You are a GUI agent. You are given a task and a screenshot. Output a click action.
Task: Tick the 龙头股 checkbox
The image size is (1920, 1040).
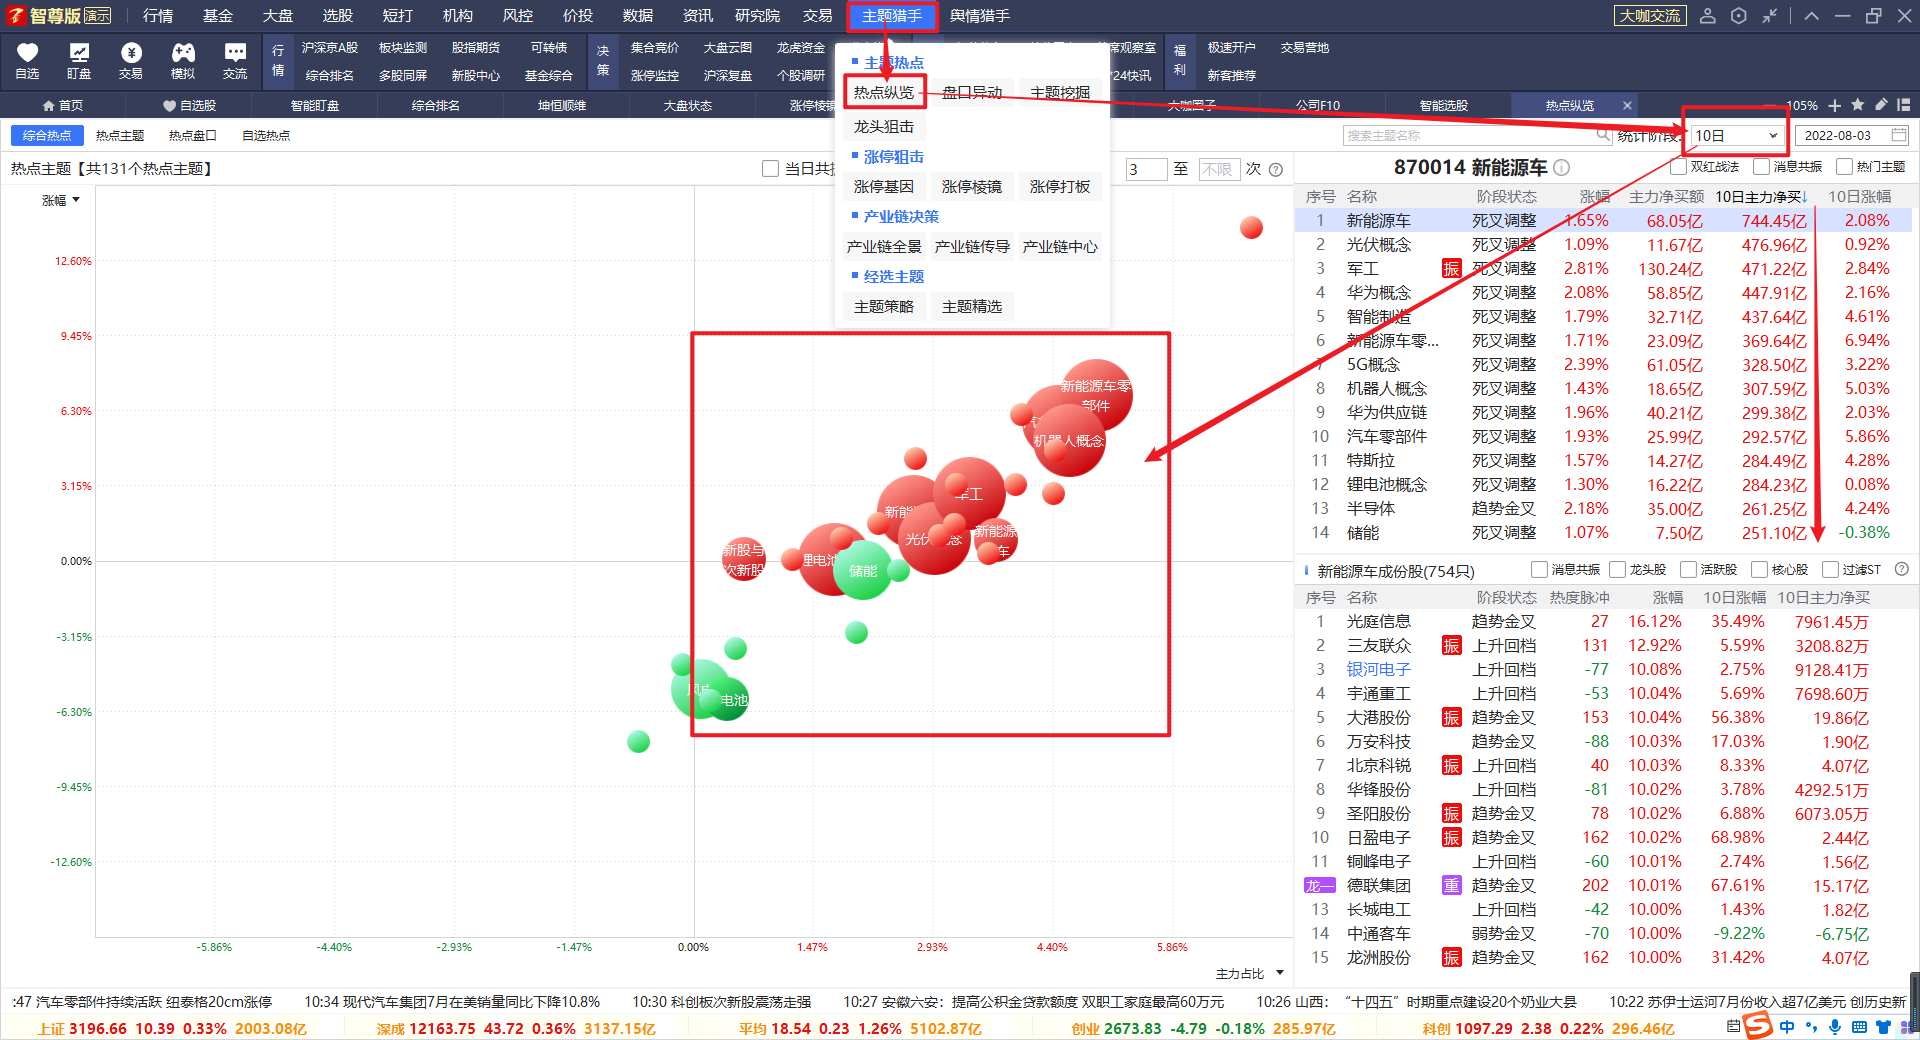point(1618,569)
